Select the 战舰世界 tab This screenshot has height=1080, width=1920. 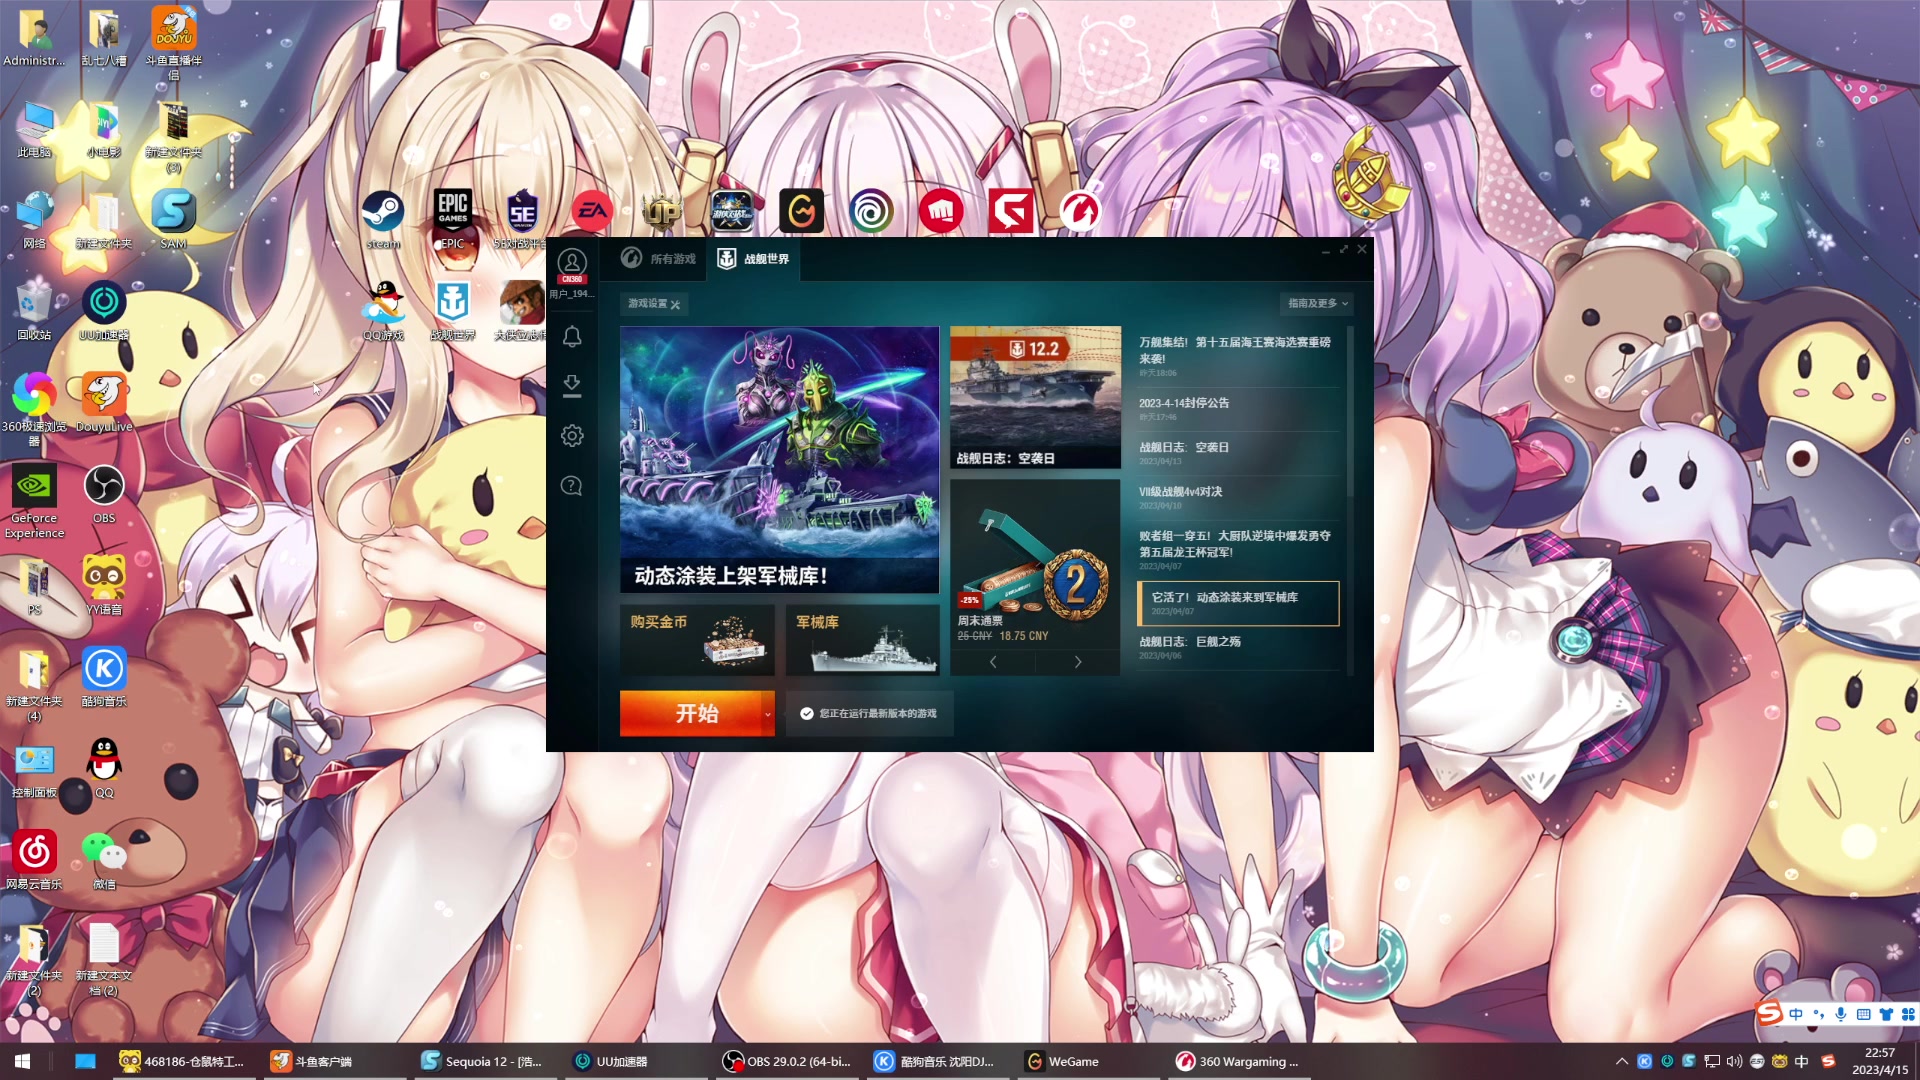pos(754,259)
